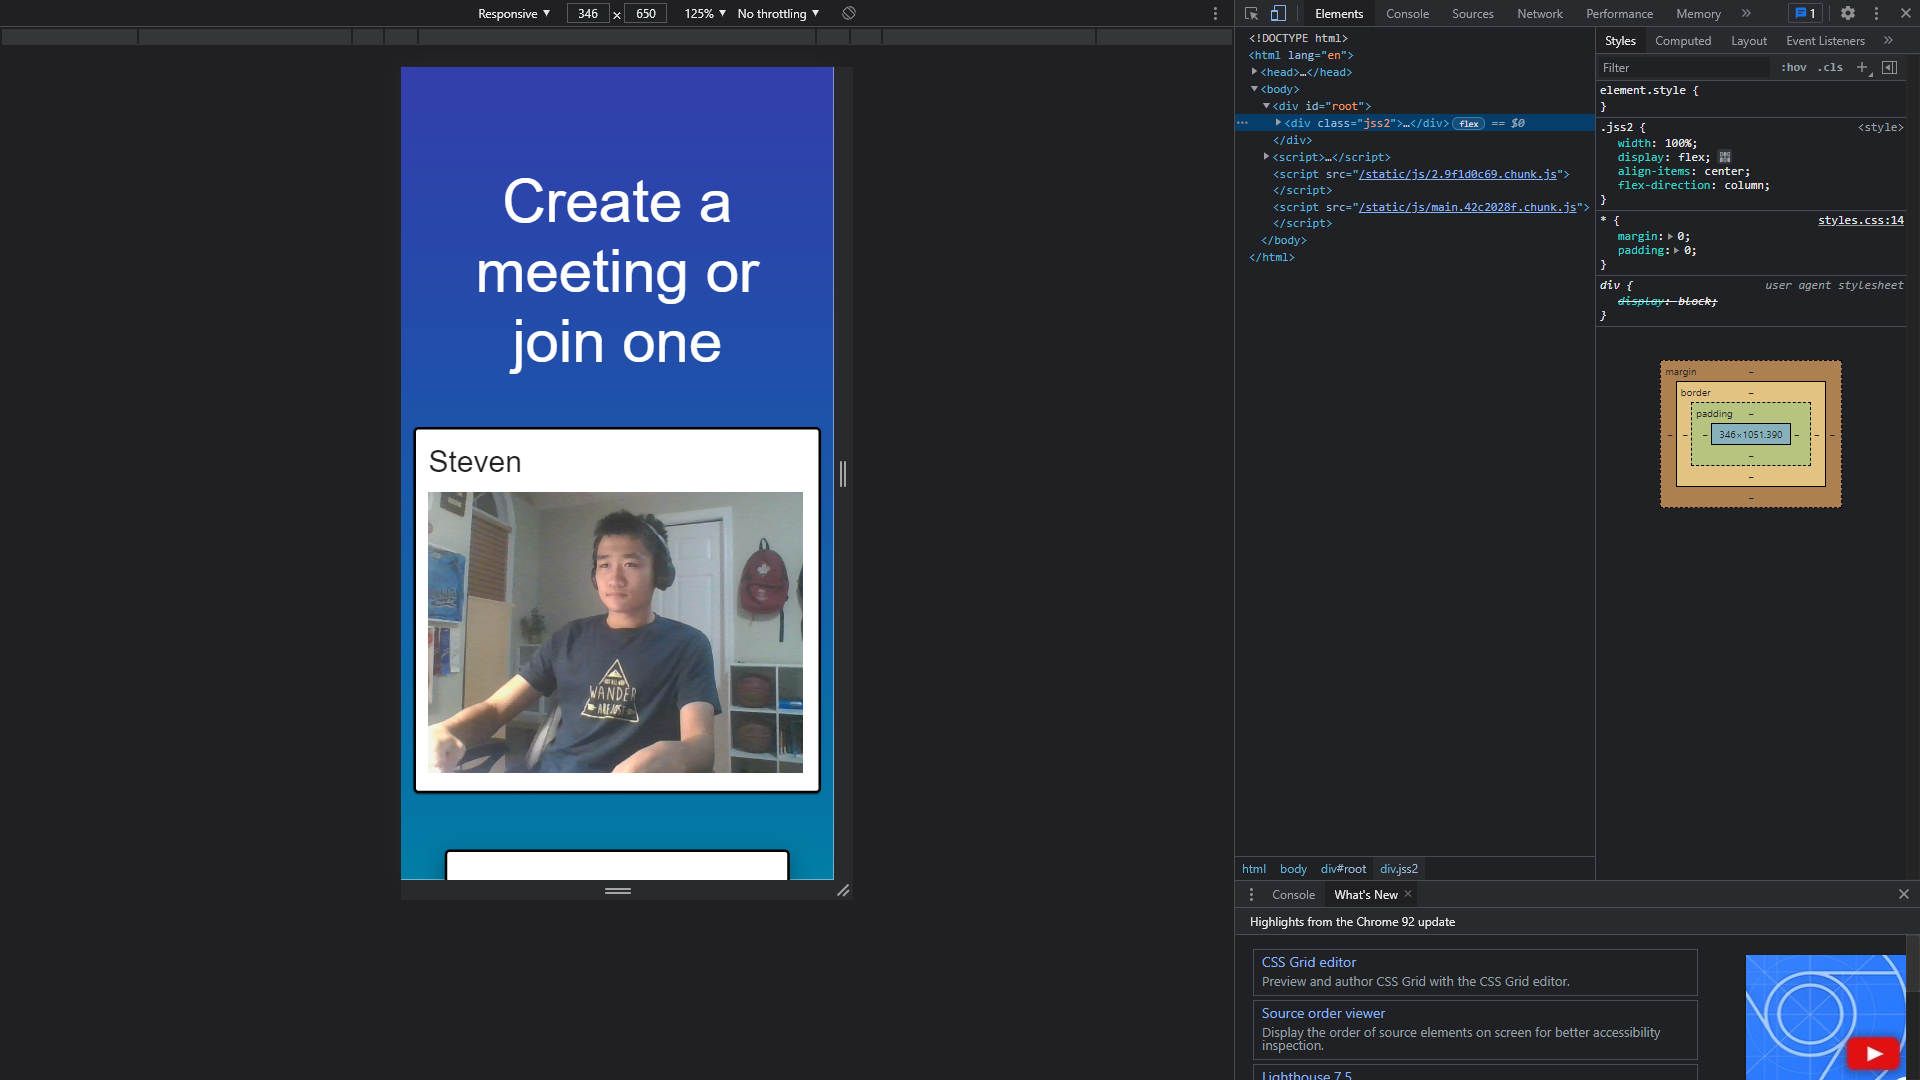Open the console messages issue counter

(1805, 13)
